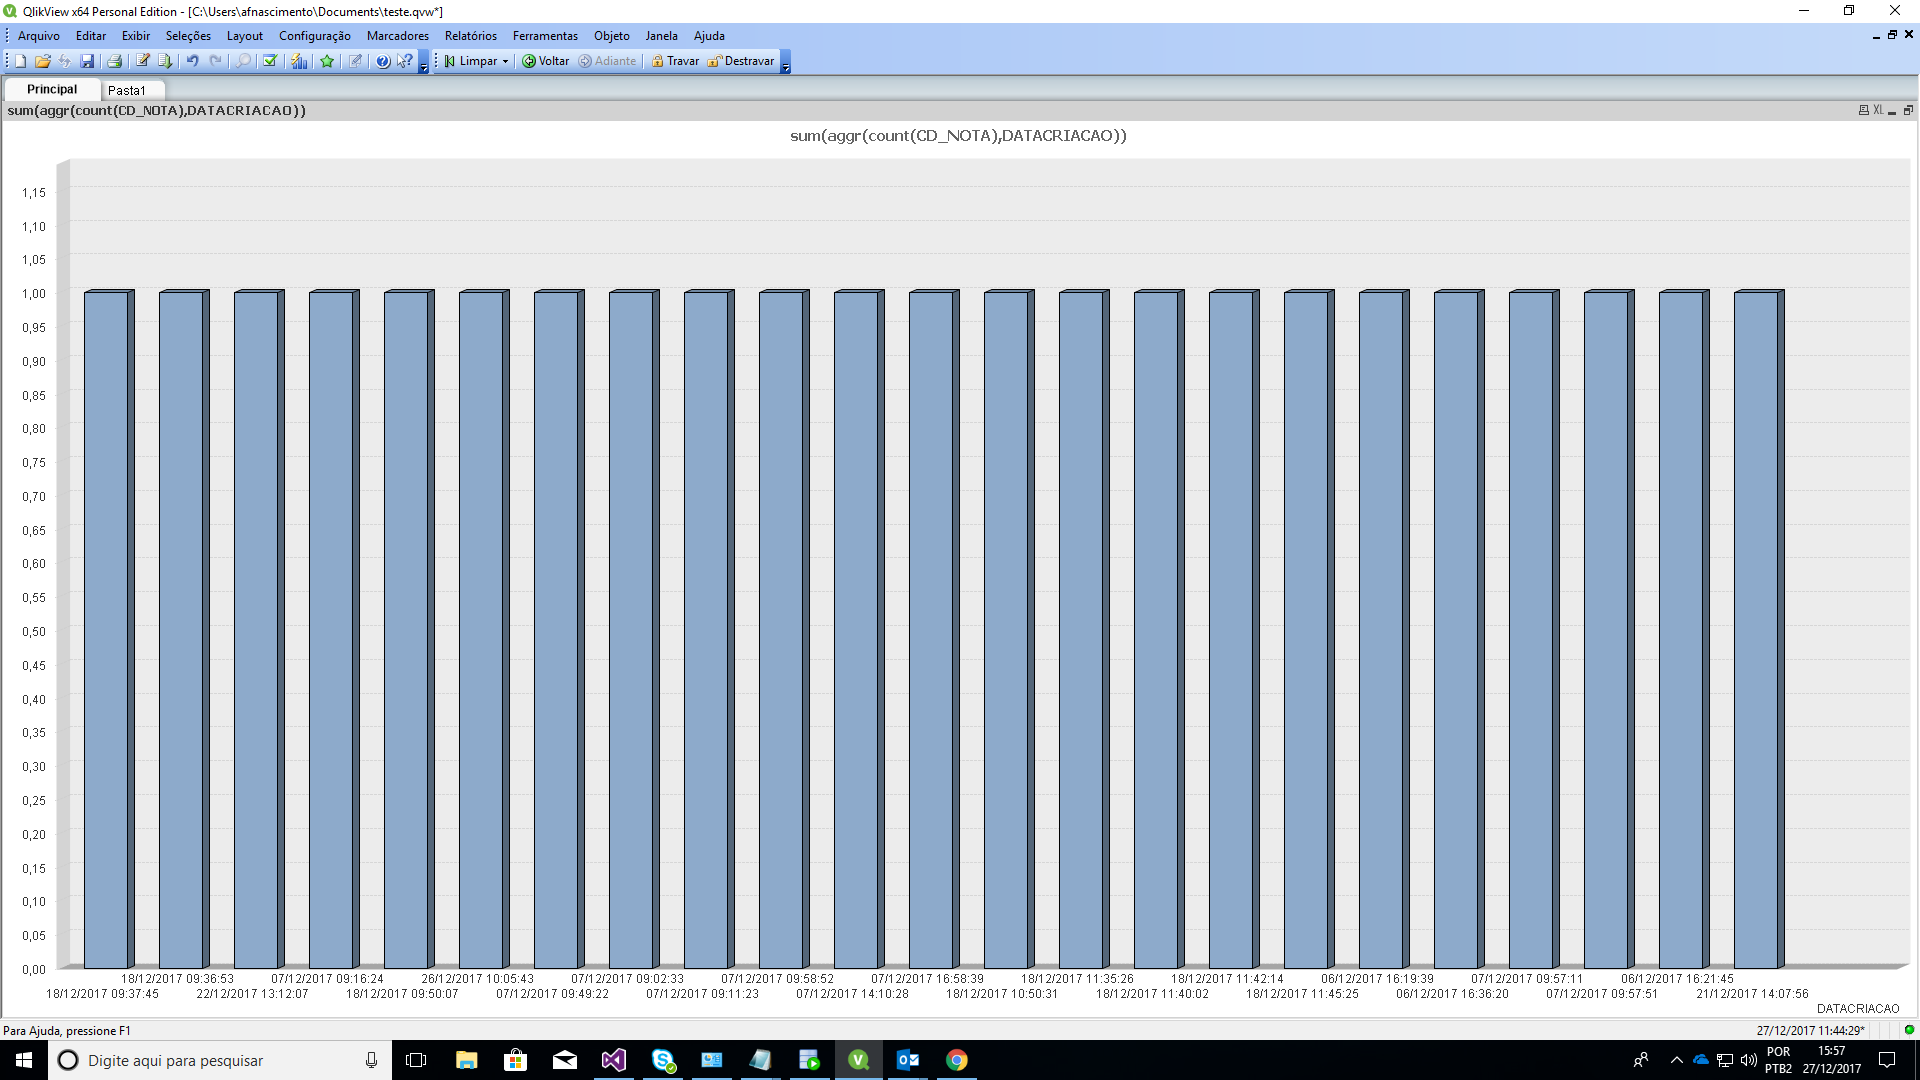Minimize the chart object via its caption
Viewport: 1920px width, 1080px height.
click(x=1892, y=111)
